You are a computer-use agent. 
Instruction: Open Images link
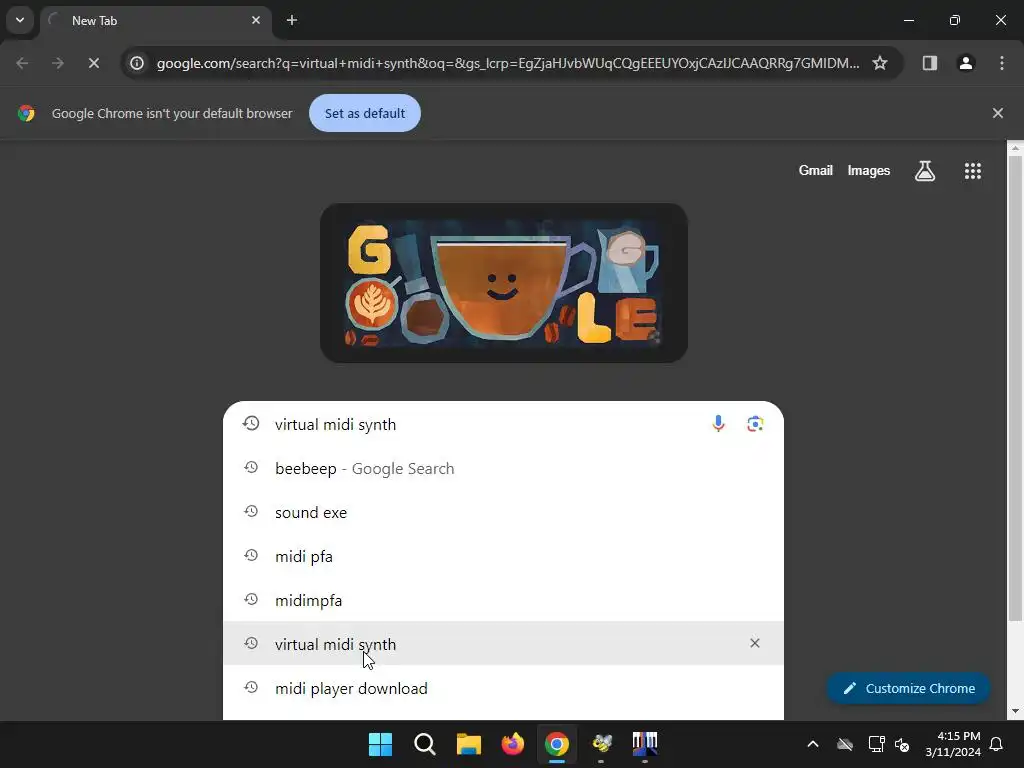tap(868, 170)
